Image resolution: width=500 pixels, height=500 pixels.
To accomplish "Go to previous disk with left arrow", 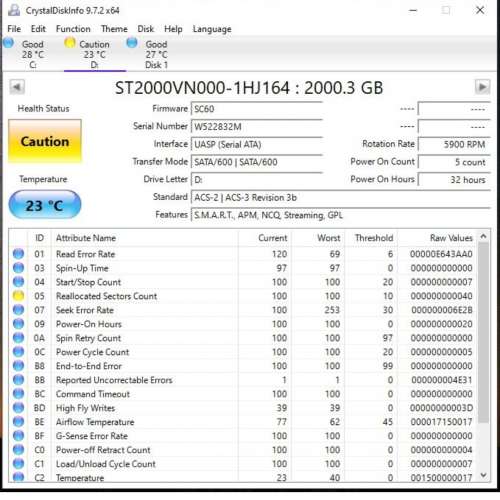I will [x=17, y=87].
